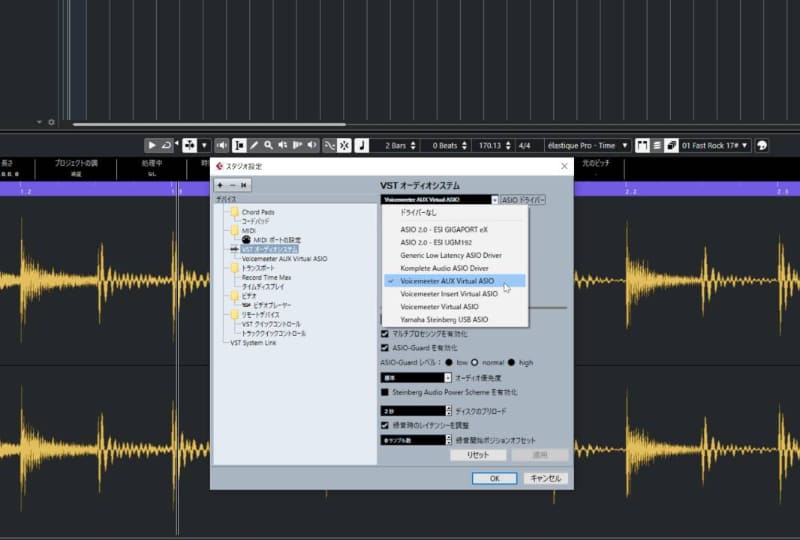Open the オーディオ優先度 dropdown

click(x=416, y=378)
